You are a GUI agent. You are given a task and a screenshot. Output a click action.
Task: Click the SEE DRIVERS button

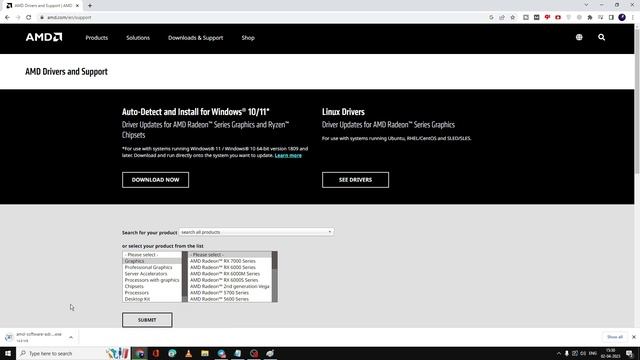(356, 180)
